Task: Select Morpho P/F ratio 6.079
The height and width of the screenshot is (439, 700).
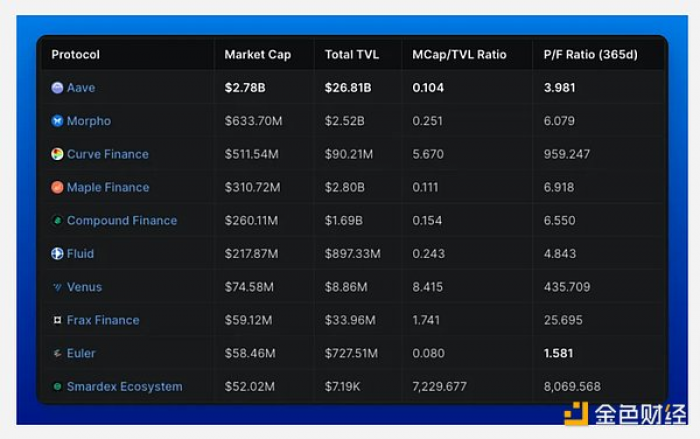Action: [x=559, y=121]
